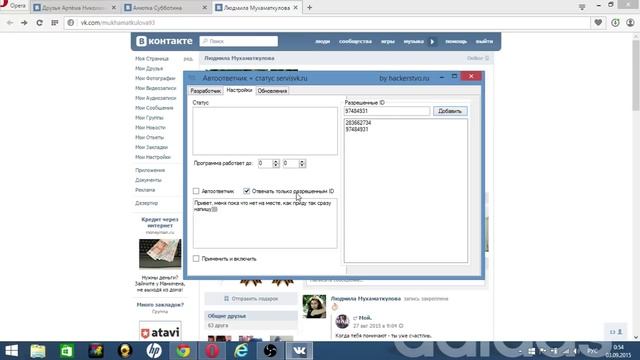Close the Людмила Мухаматкулова tab
Viewport: 640px width, 360px height.
point(296,7)
